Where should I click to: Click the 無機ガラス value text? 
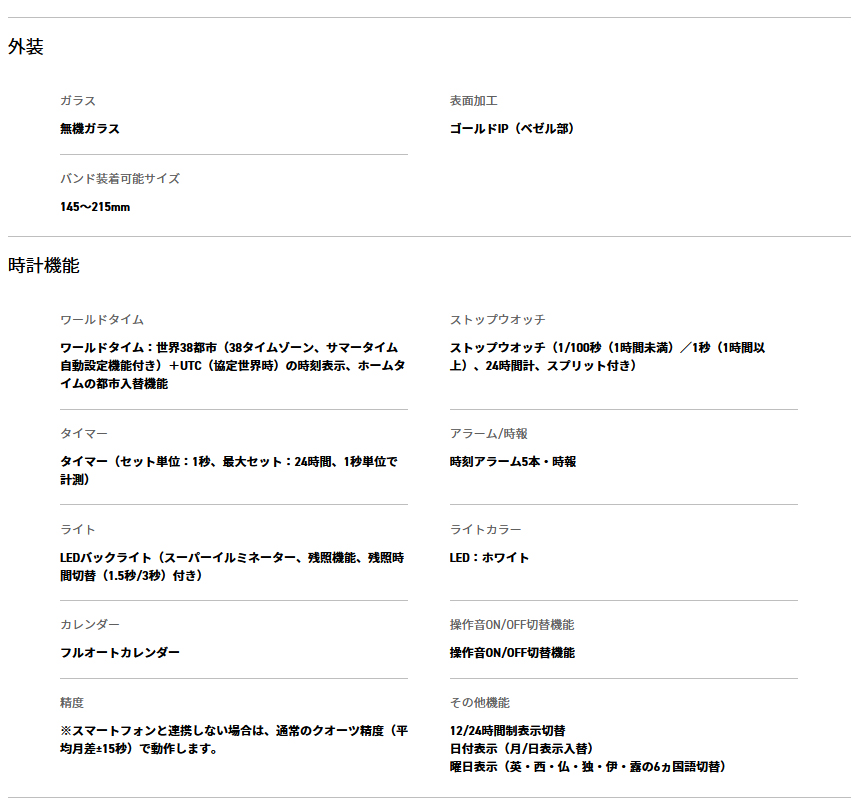pos(90,129)
